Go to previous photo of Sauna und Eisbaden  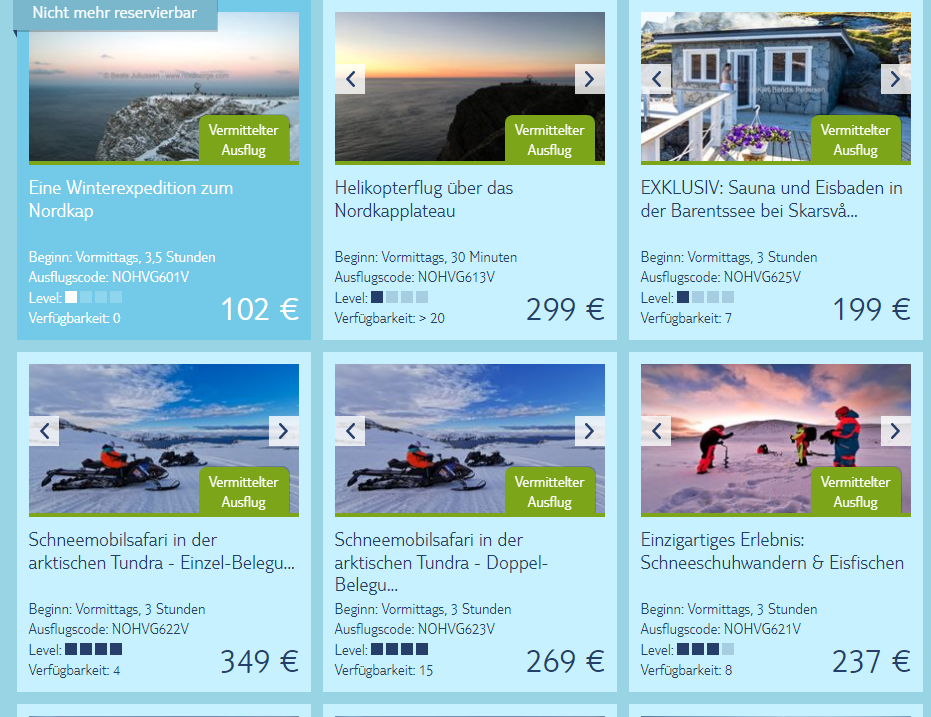(x=656, y=79)
